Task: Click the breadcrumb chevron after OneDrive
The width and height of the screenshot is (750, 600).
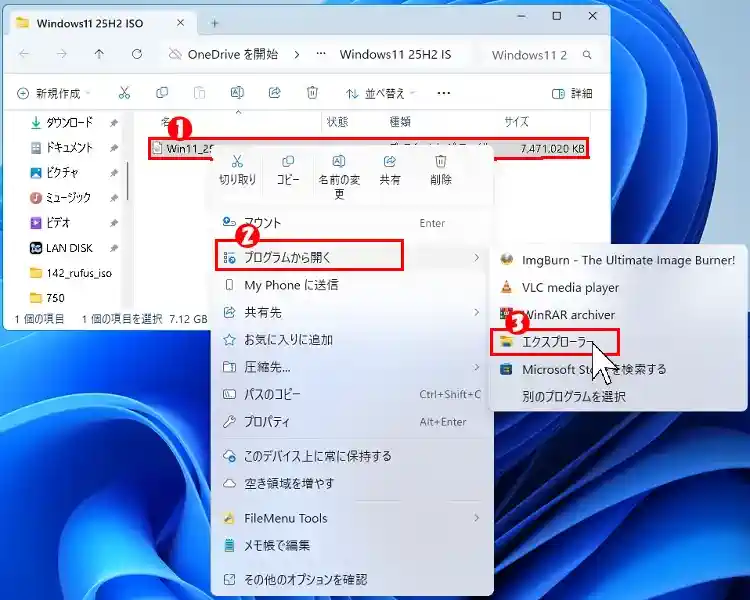Action: pyautogui.click(x=297, y=55)
